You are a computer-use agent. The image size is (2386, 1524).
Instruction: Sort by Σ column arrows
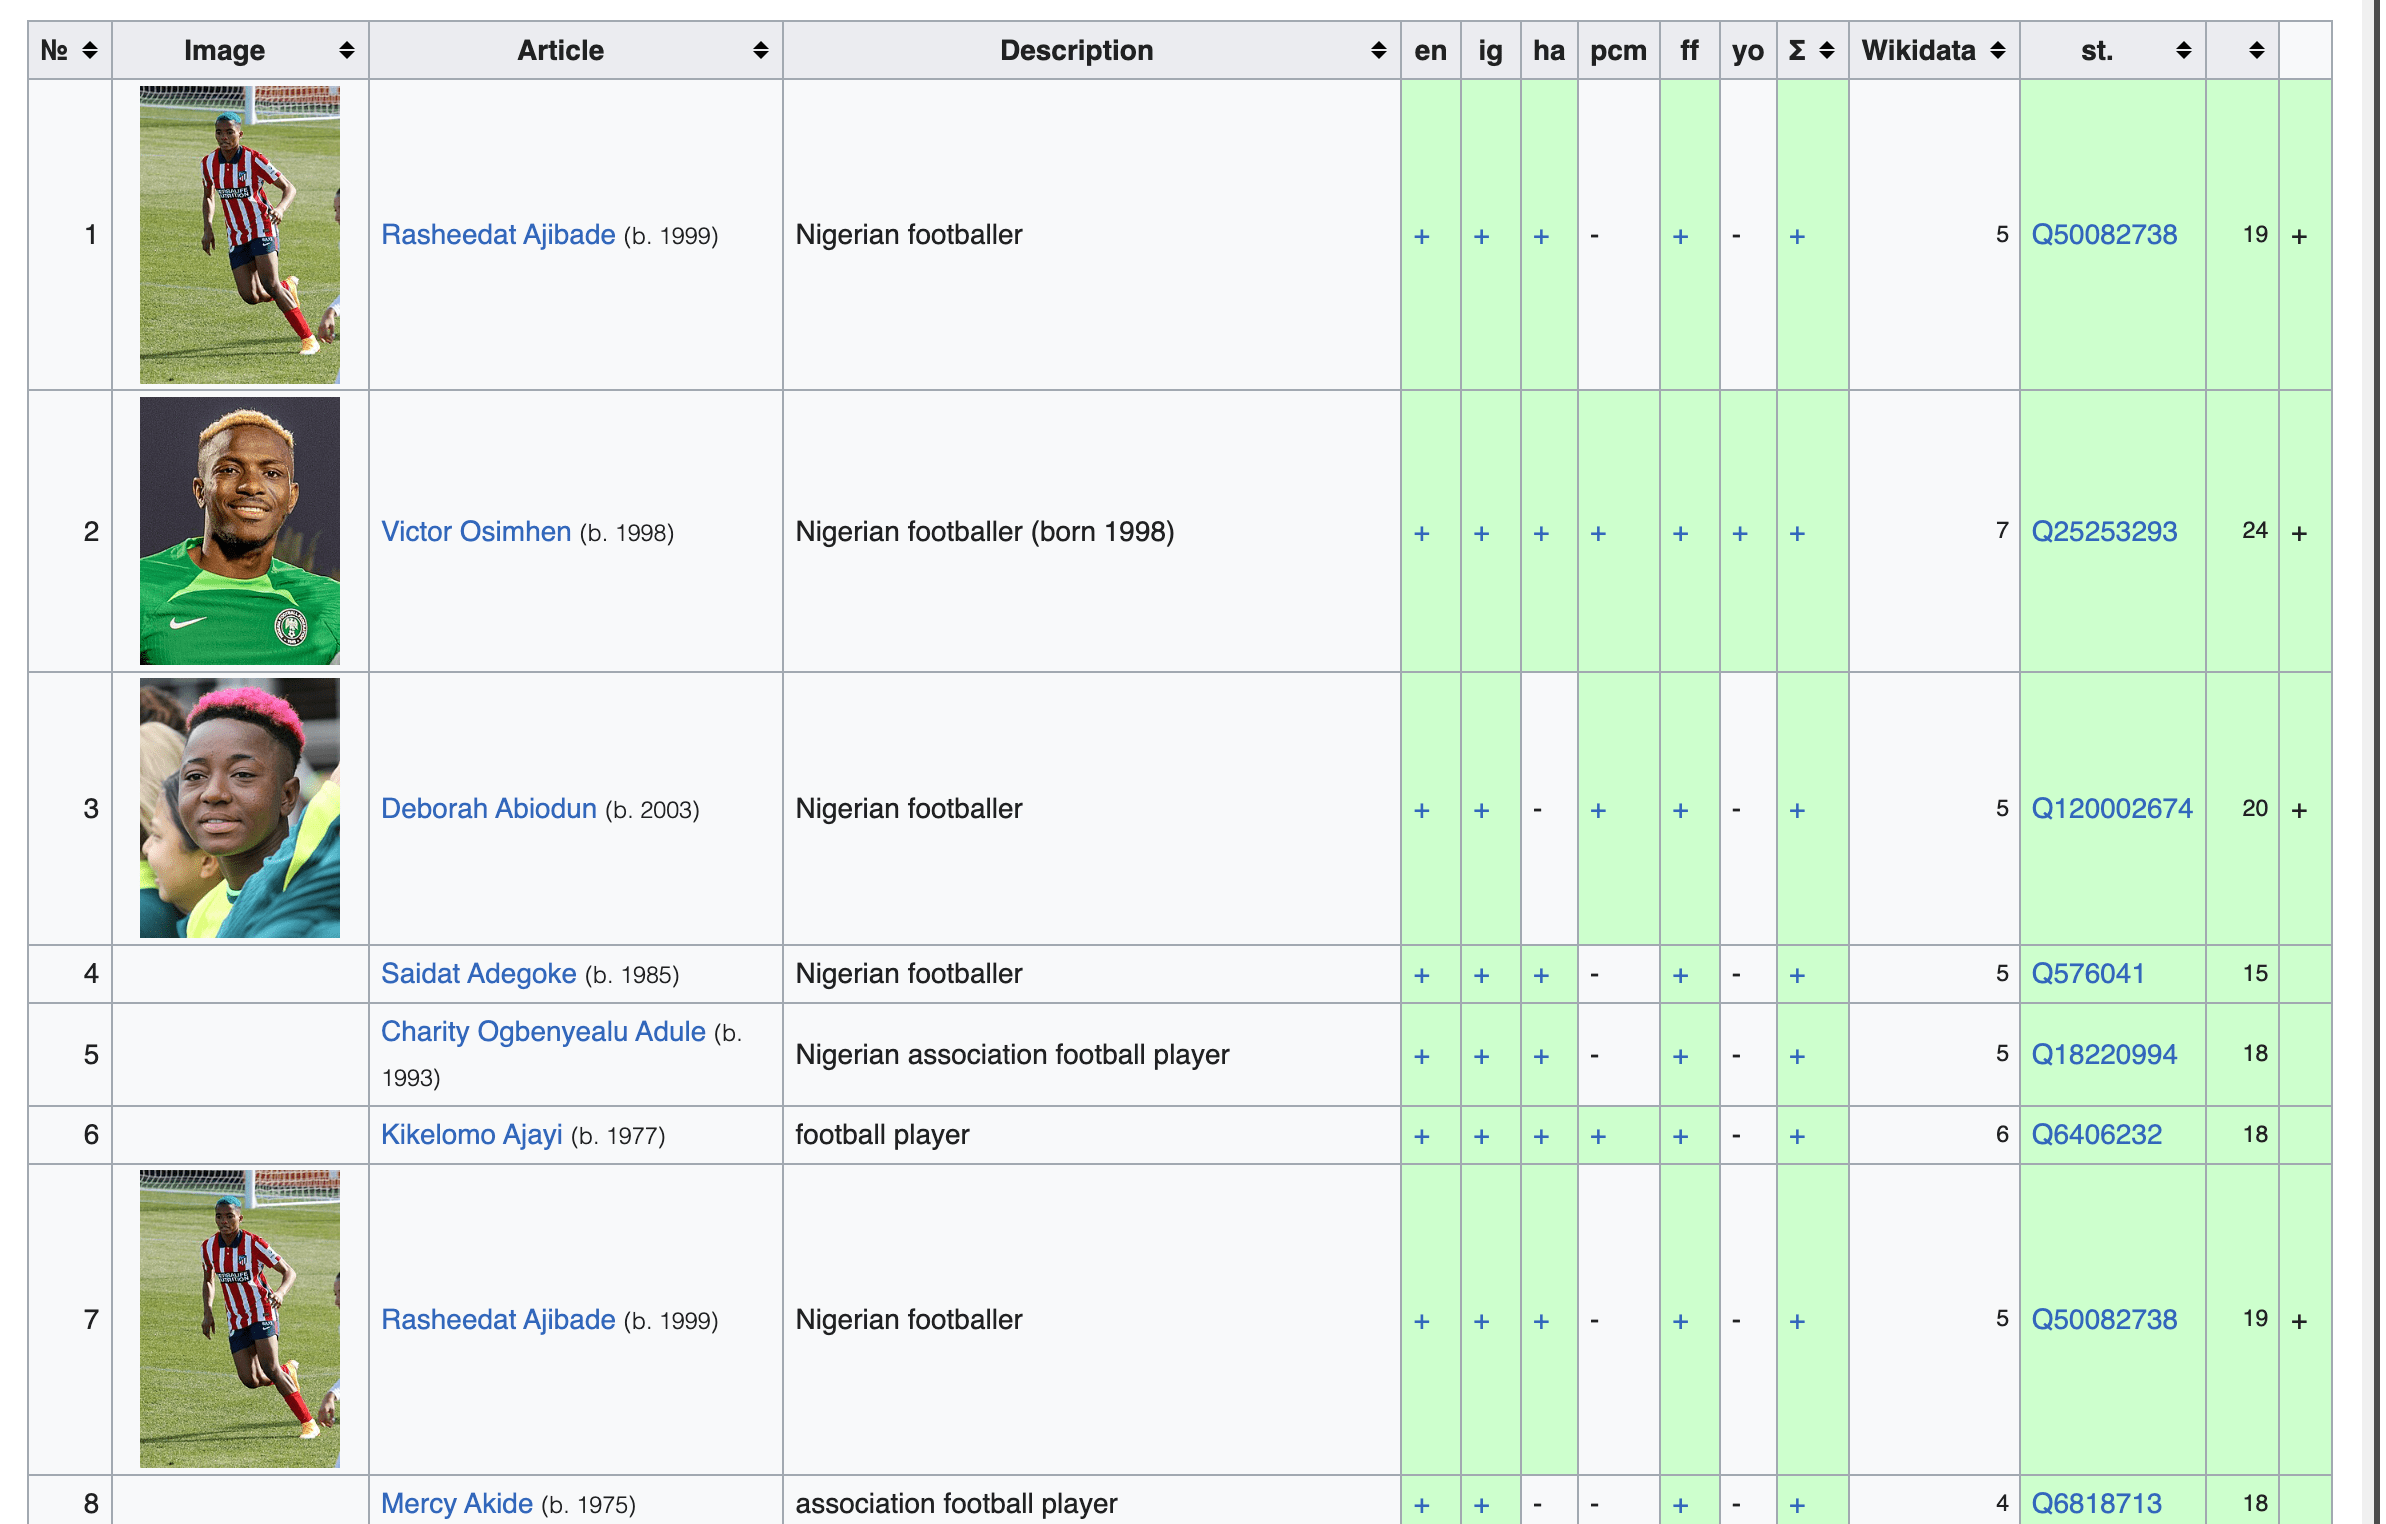point(1826,50)
